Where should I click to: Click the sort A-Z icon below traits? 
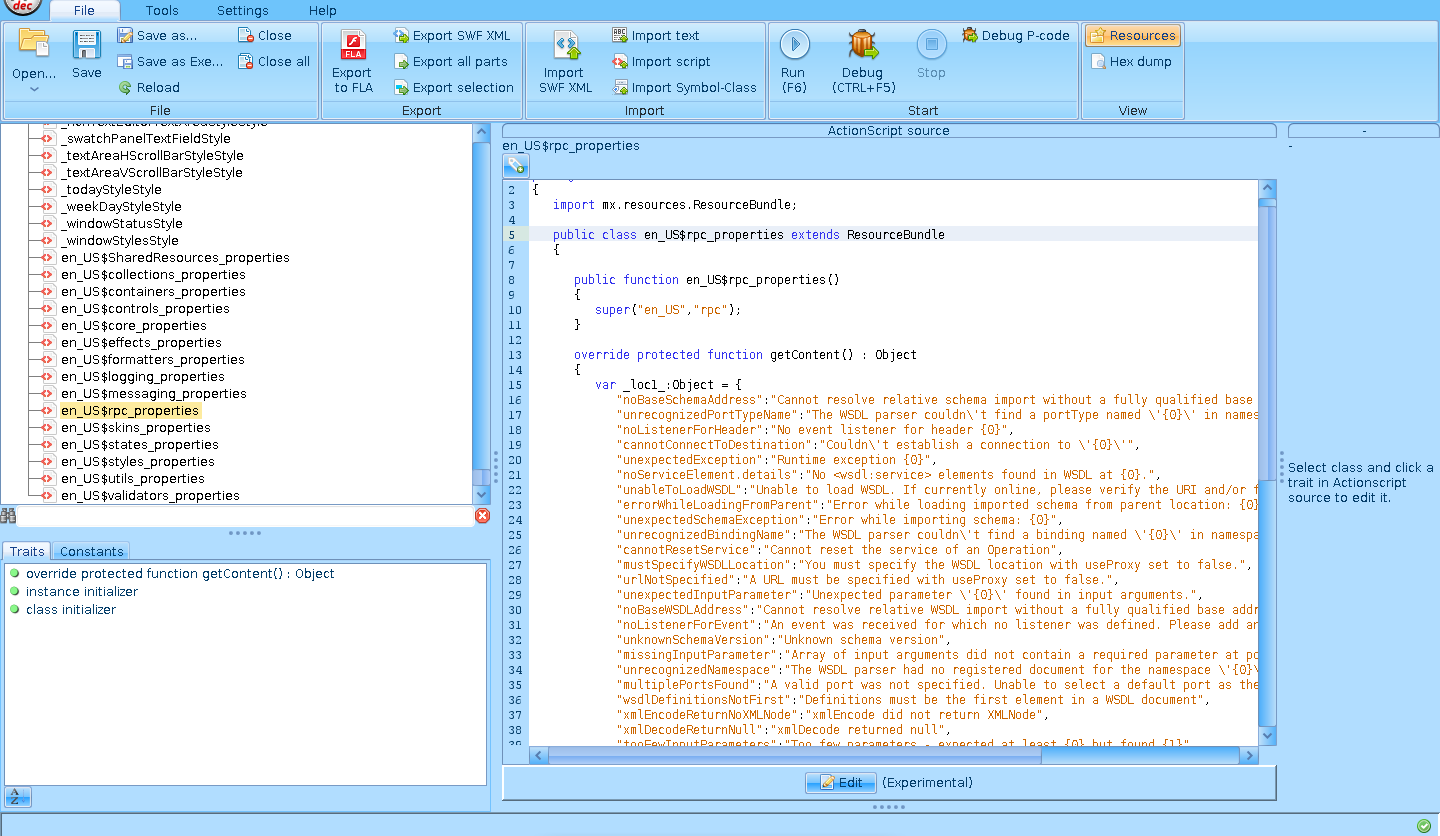coord(18,796)
